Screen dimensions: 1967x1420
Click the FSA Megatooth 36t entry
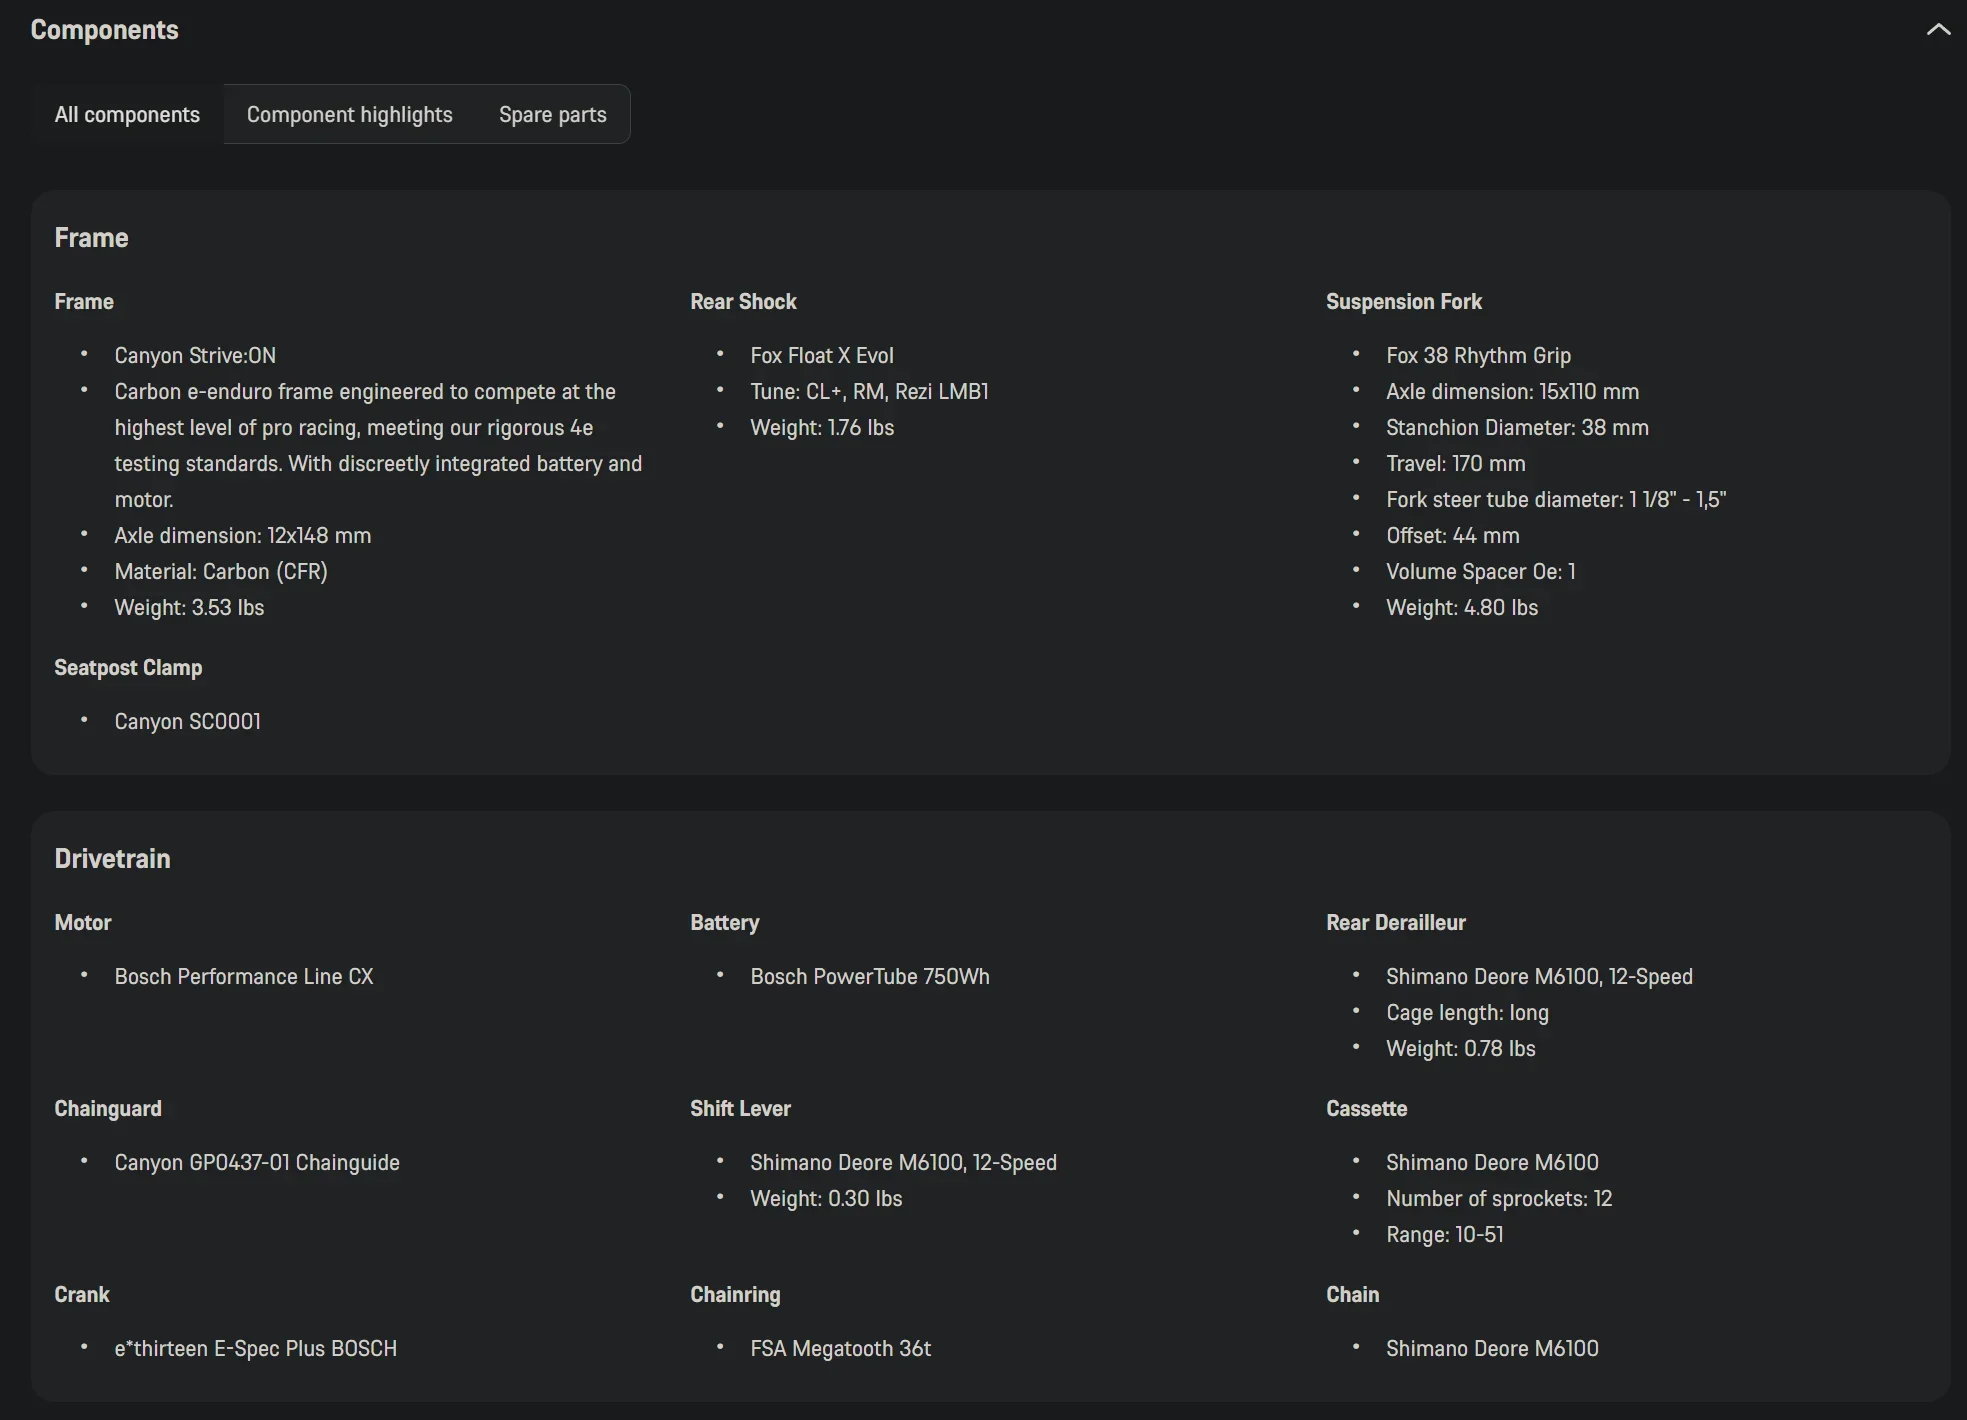[x=841, y=1349]
